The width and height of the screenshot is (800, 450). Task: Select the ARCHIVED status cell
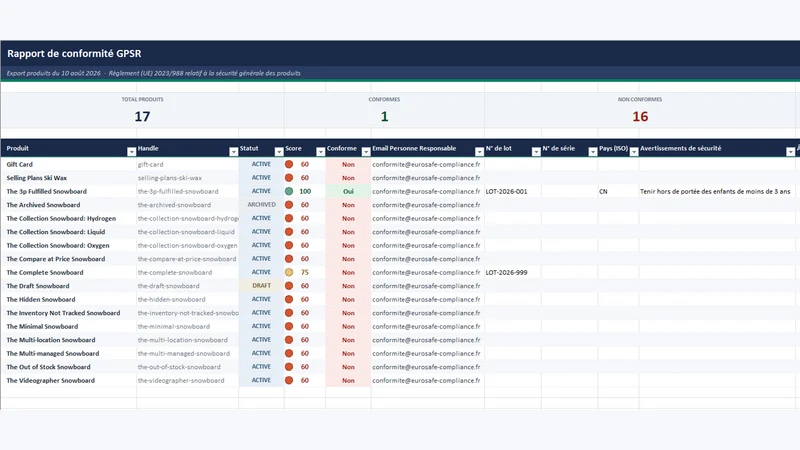tap(261, 205)
